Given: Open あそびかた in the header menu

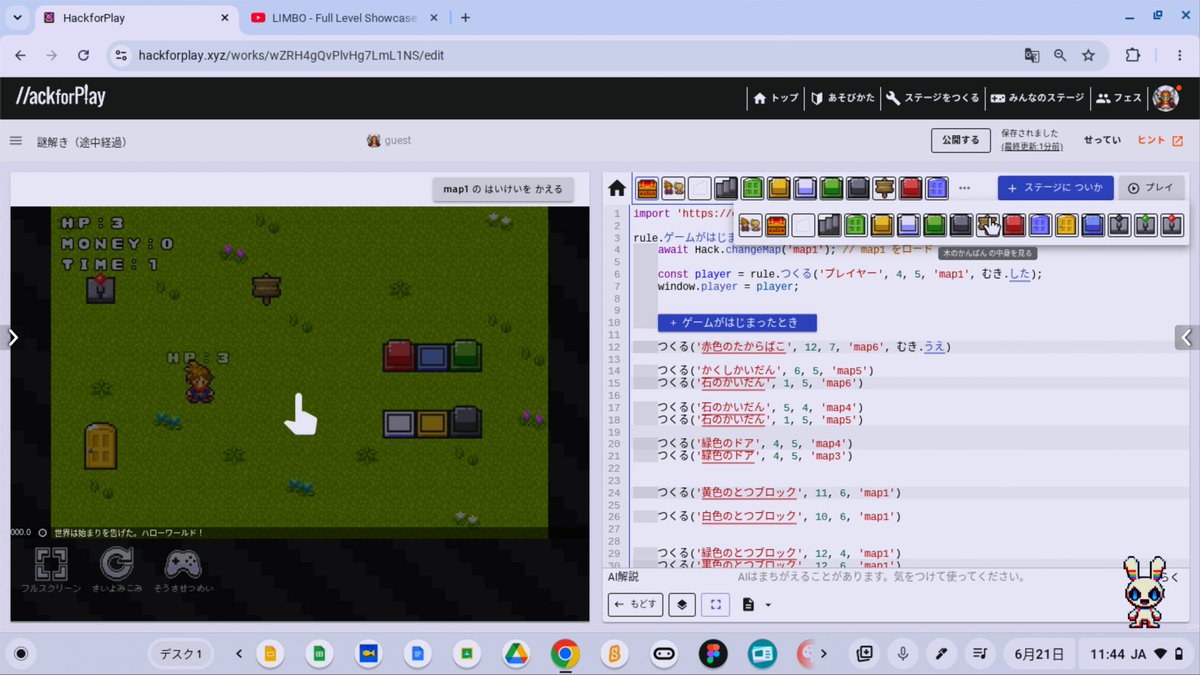Looking at the screenshot, I should 843,98.
